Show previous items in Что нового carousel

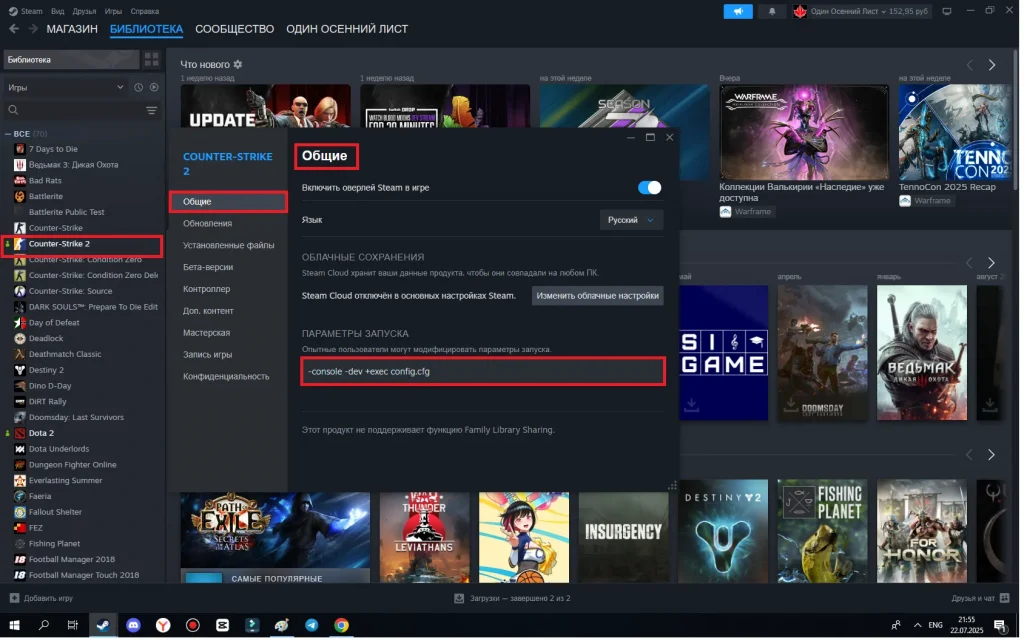coord(970,65)
